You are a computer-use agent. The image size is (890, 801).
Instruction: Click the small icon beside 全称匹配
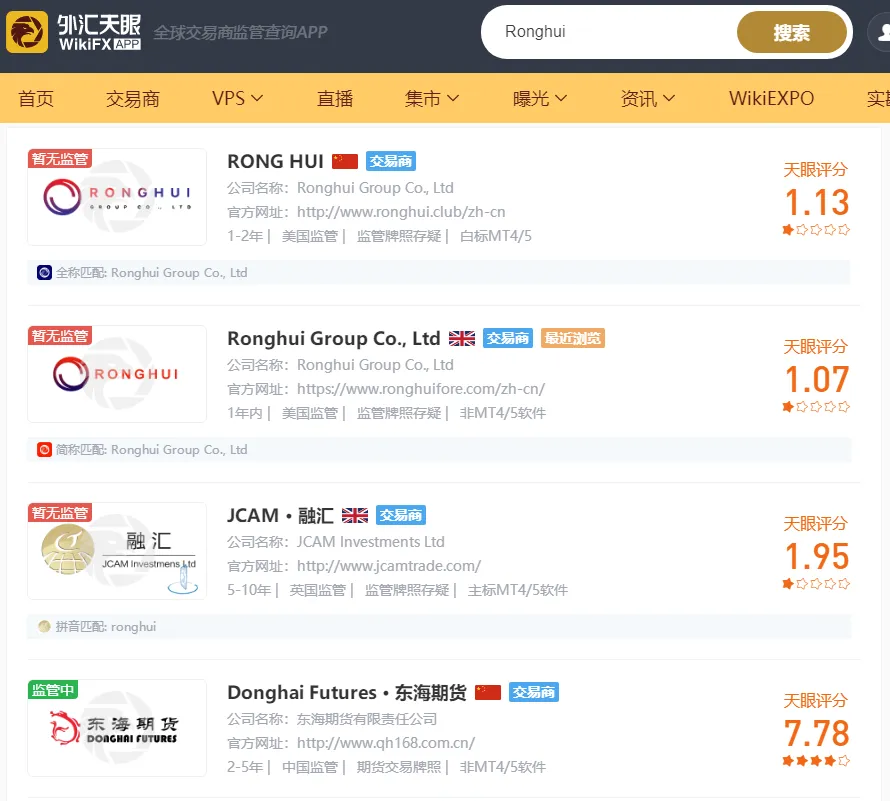pos(44,272)
